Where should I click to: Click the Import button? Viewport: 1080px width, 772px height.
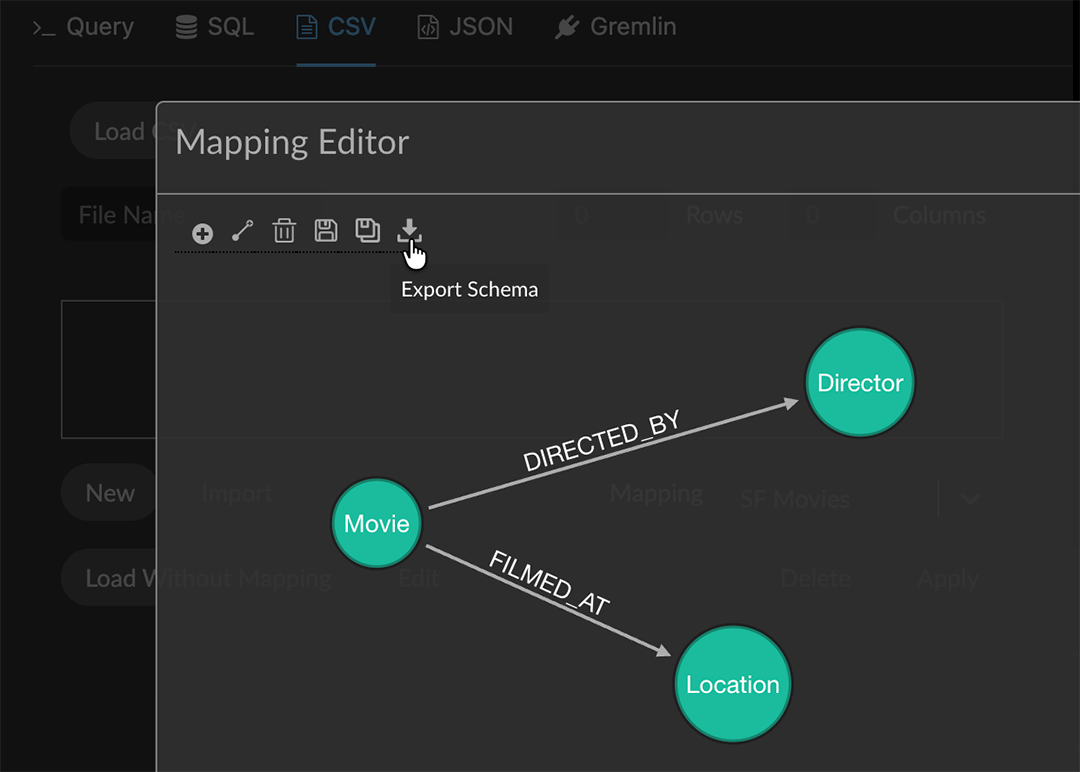[x=237, y=492]
